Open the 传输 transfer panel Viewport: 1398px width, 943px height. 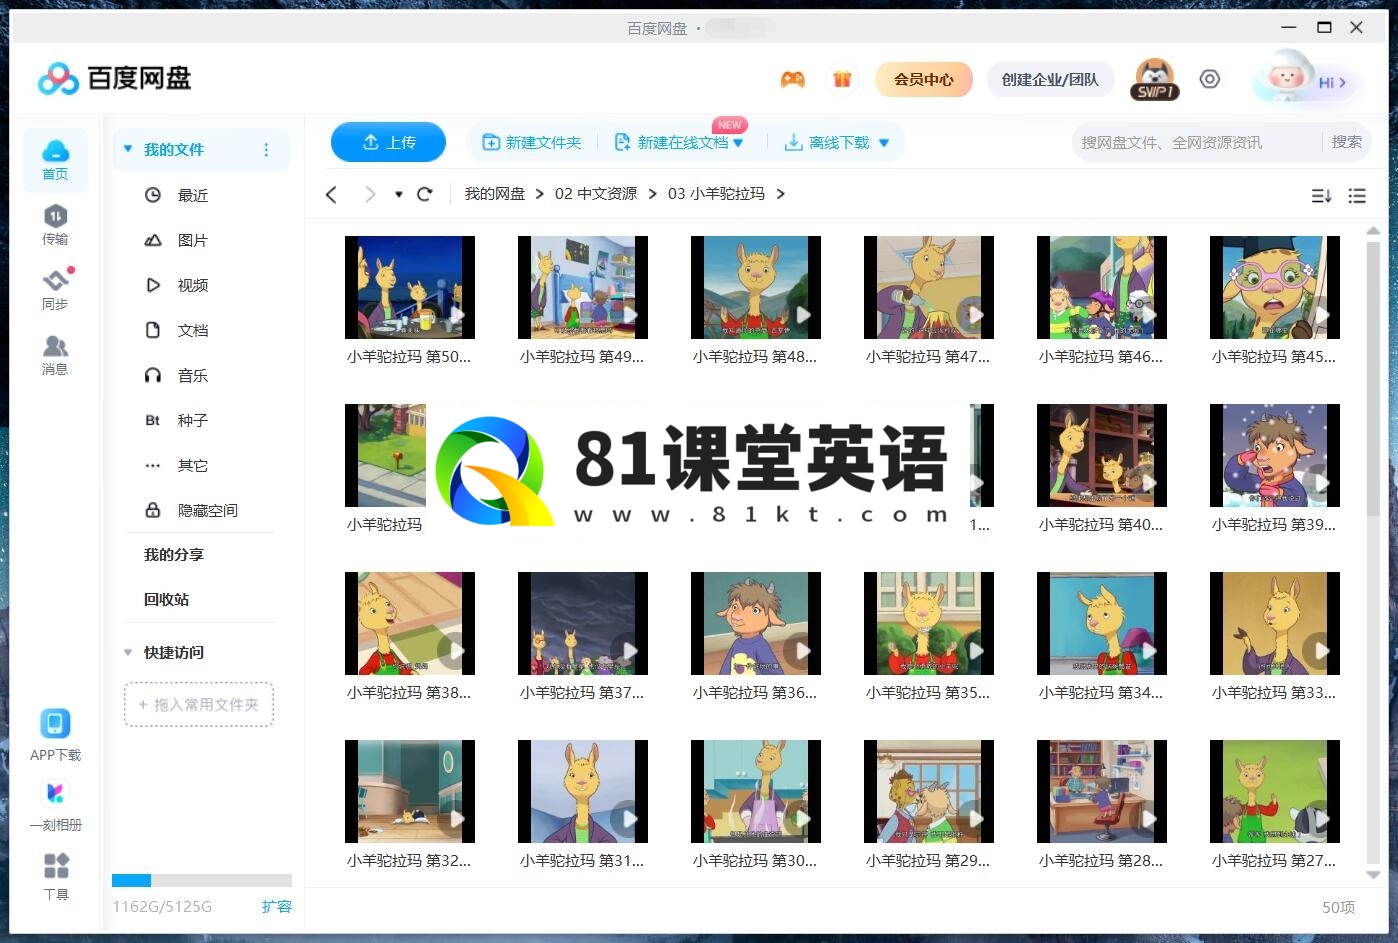[55, 225]
